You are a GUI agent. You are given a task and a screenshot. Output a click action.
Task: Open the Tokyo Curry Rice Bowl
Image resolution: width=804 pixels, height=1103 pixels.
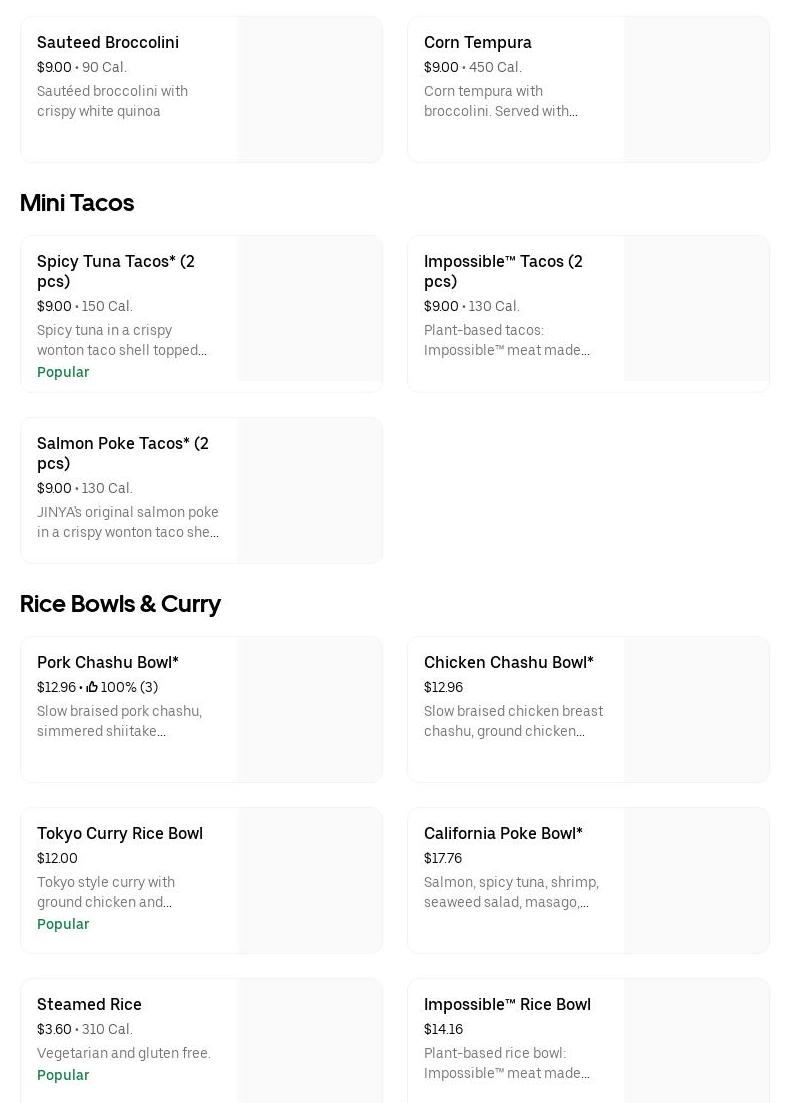click(x=120, y=833)
